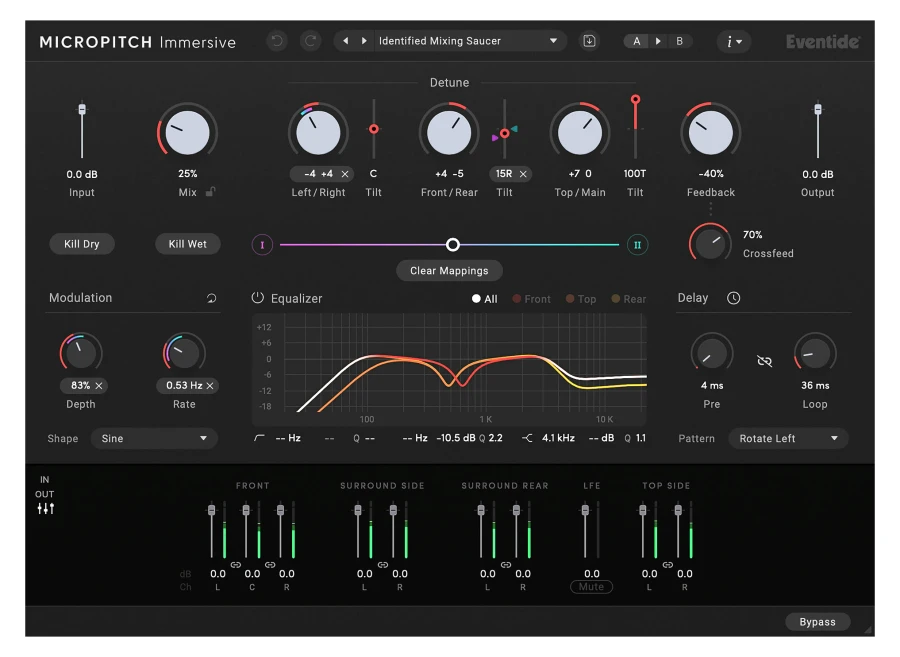
Task: Click the LFE channel fader
Action: pyautogui.click(x=585, y=510)
